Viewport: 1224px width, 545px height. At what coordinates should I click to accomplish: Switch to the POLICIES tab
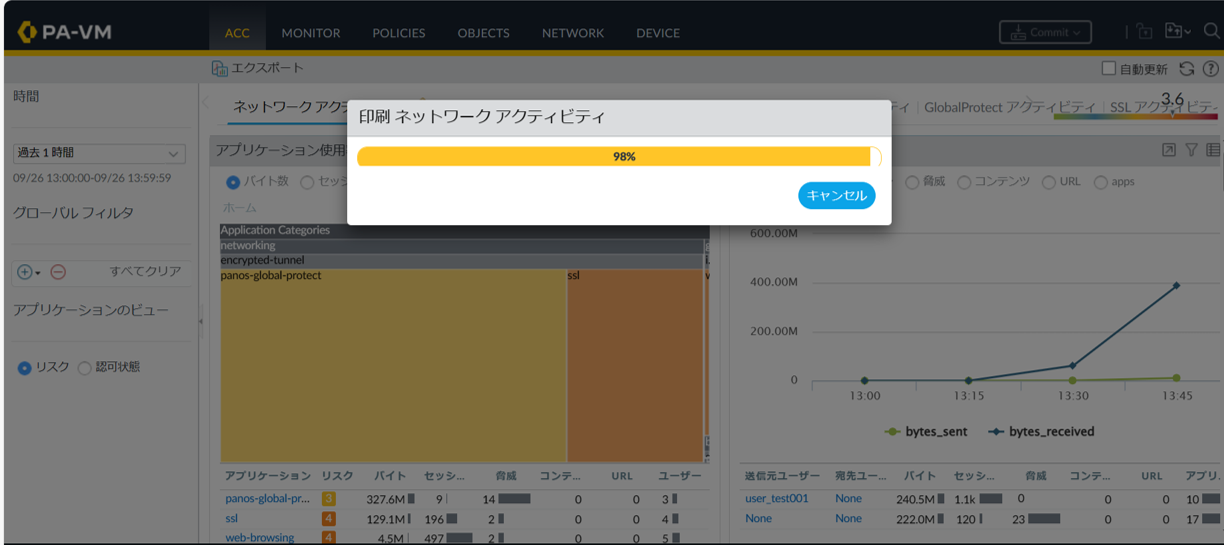[398, 33]
